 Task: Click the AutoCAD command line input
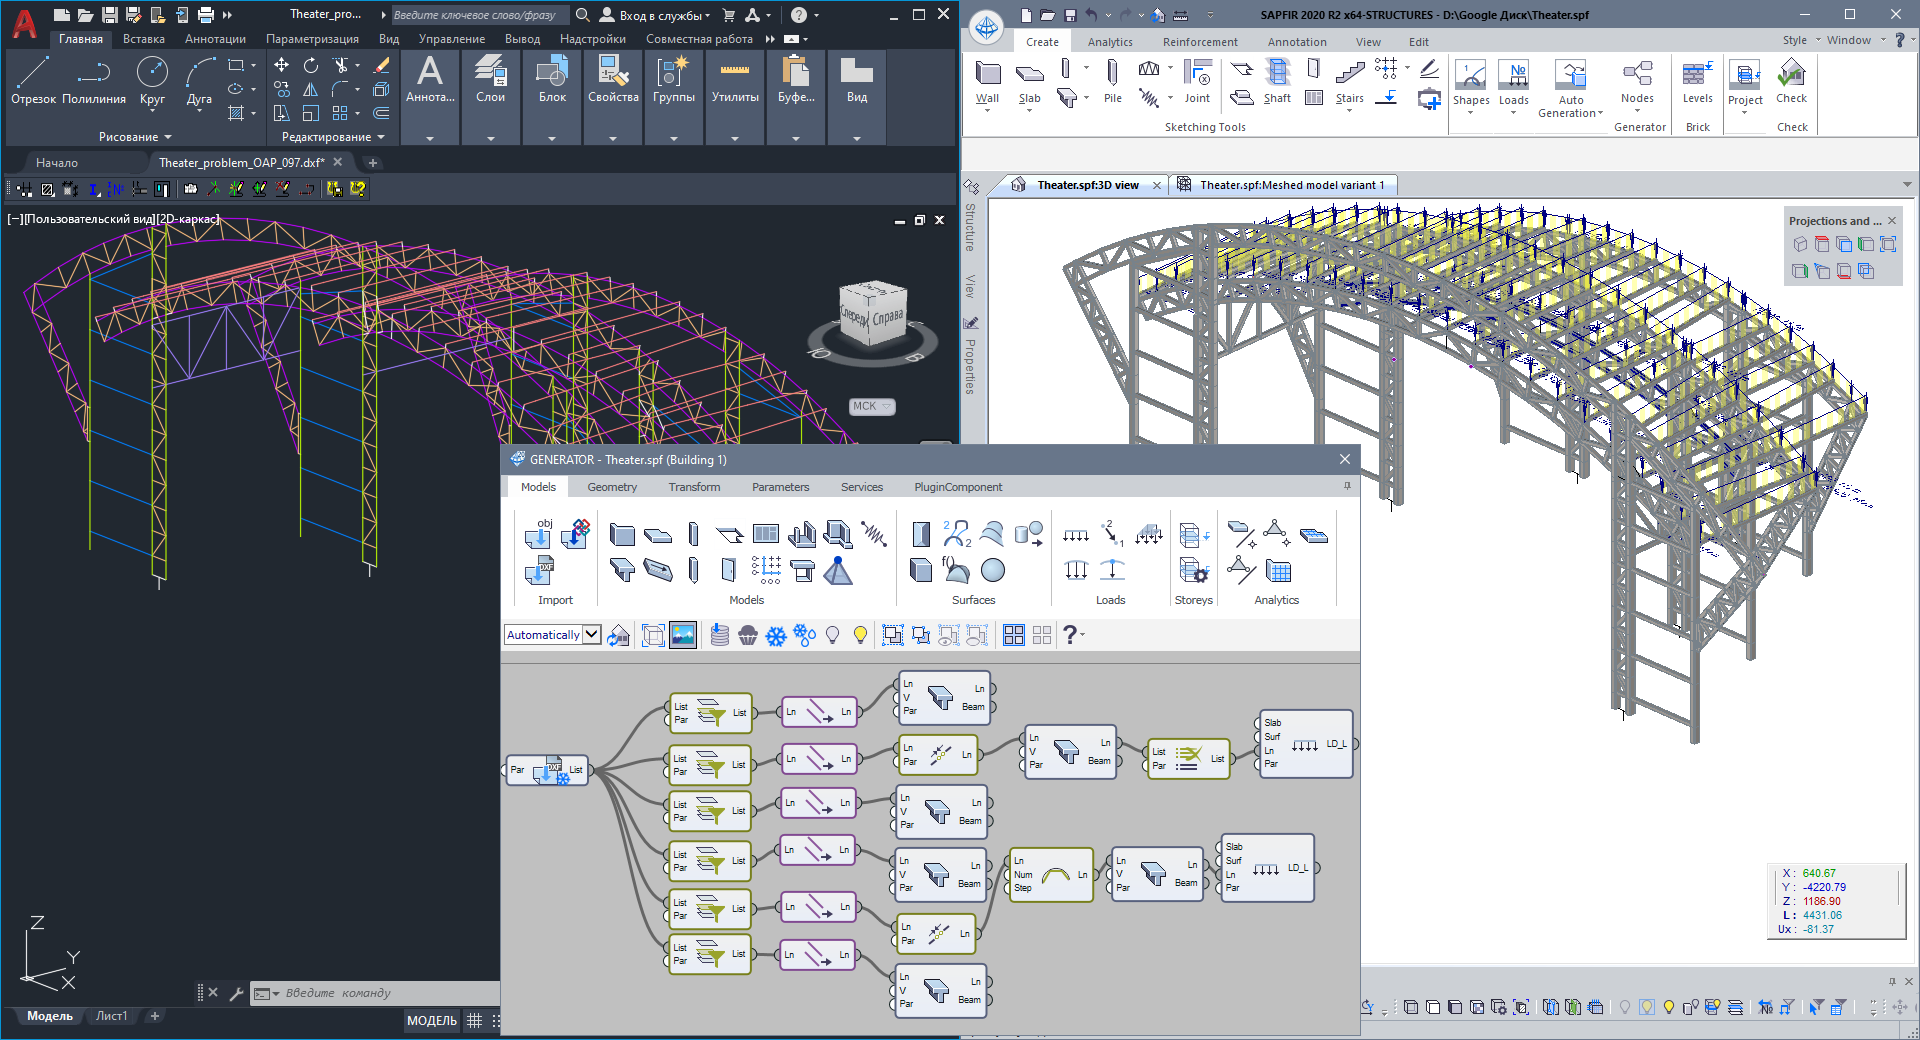click(385, 993)
